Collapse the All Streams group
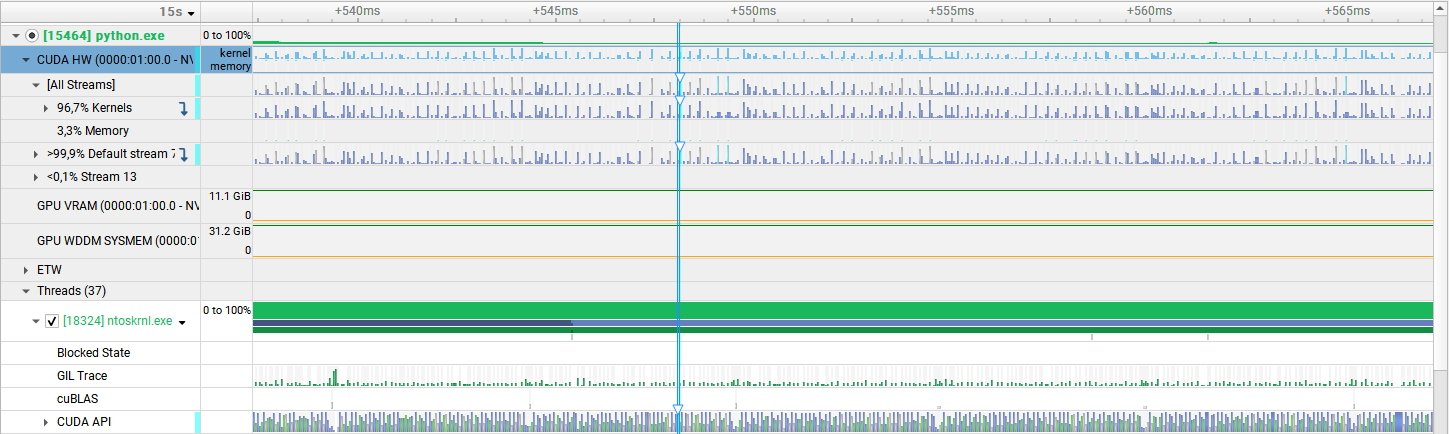 coord(36,85)
